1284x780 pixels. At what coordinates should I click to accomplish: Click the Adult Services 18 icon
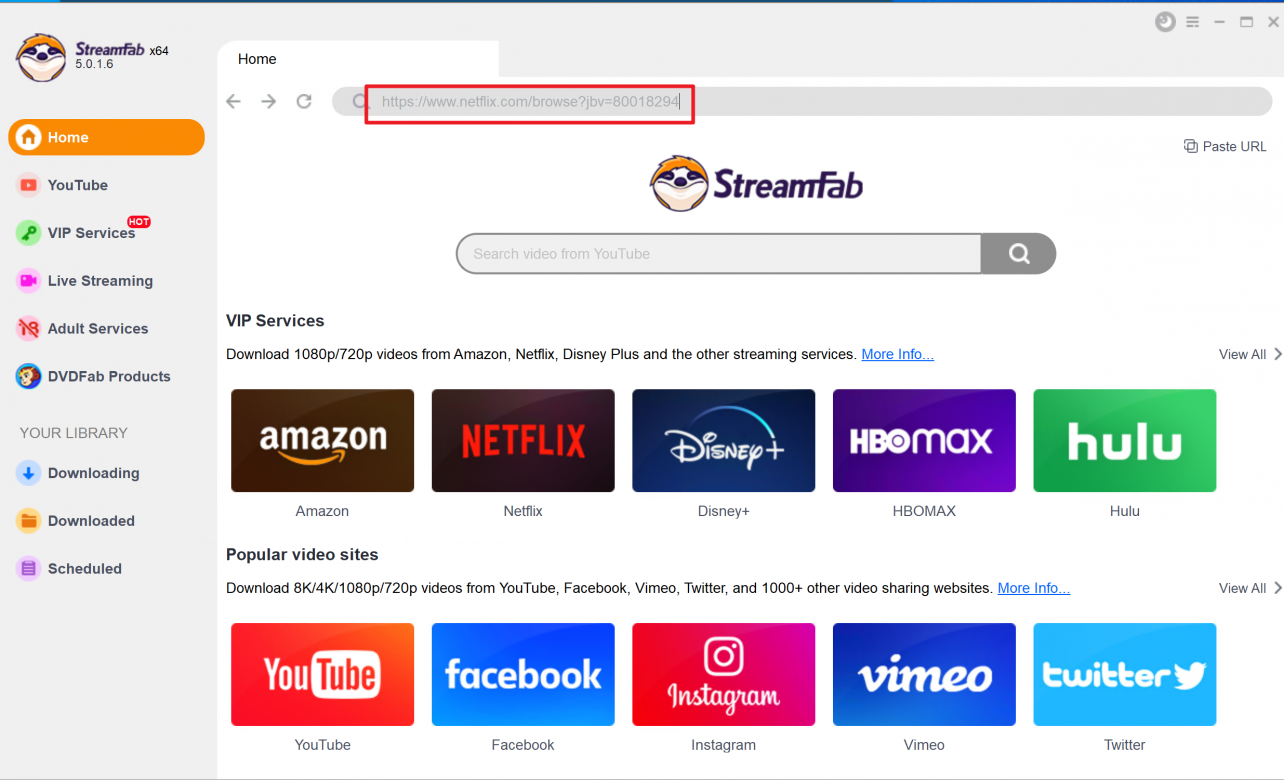pos(28,328)
